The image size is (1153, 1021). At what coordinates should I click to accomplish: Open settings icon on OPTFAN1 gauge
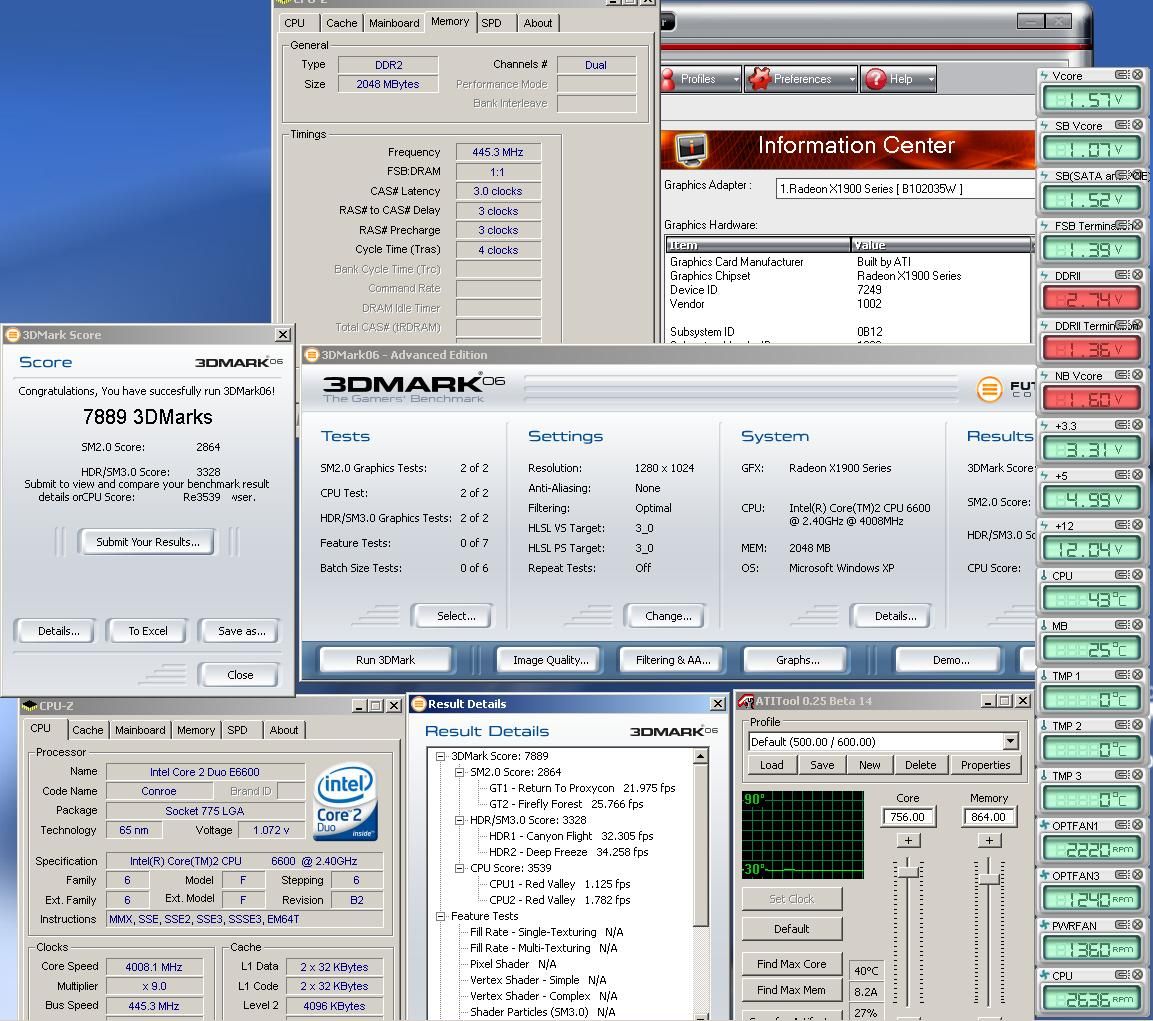click(1122, 825)
